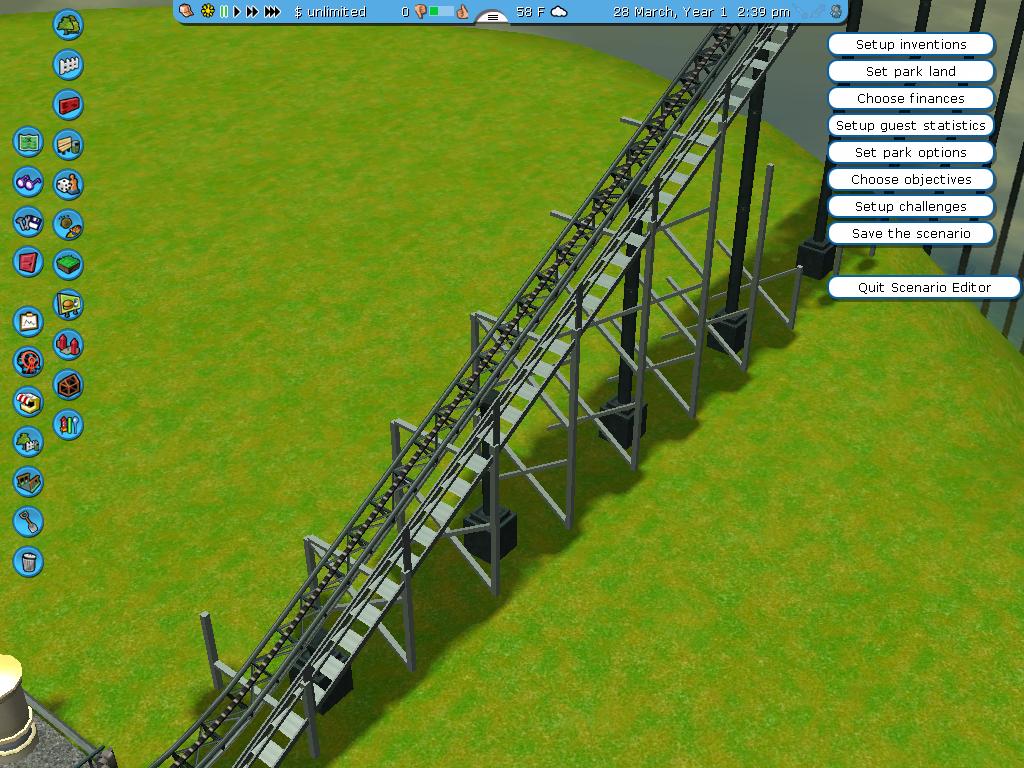Select the bench and bin path extras icon
Viewport: 1024px width, 768px height.
(x=68, y=145)
